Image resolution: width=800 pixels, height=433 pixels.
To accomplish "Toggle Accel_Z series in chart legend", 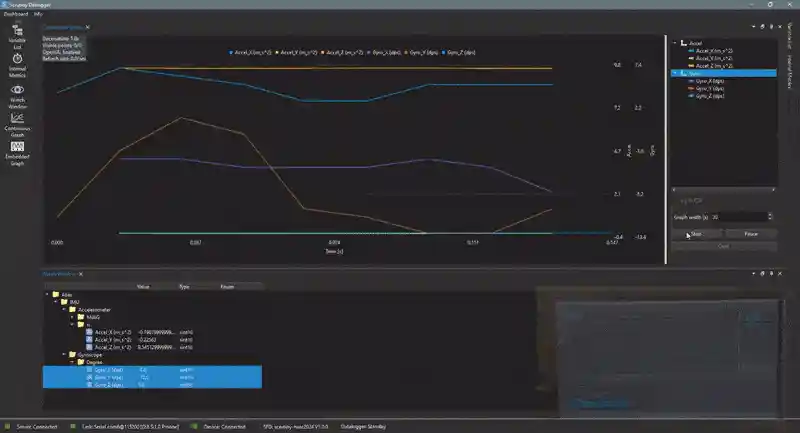I will (342, 53).
